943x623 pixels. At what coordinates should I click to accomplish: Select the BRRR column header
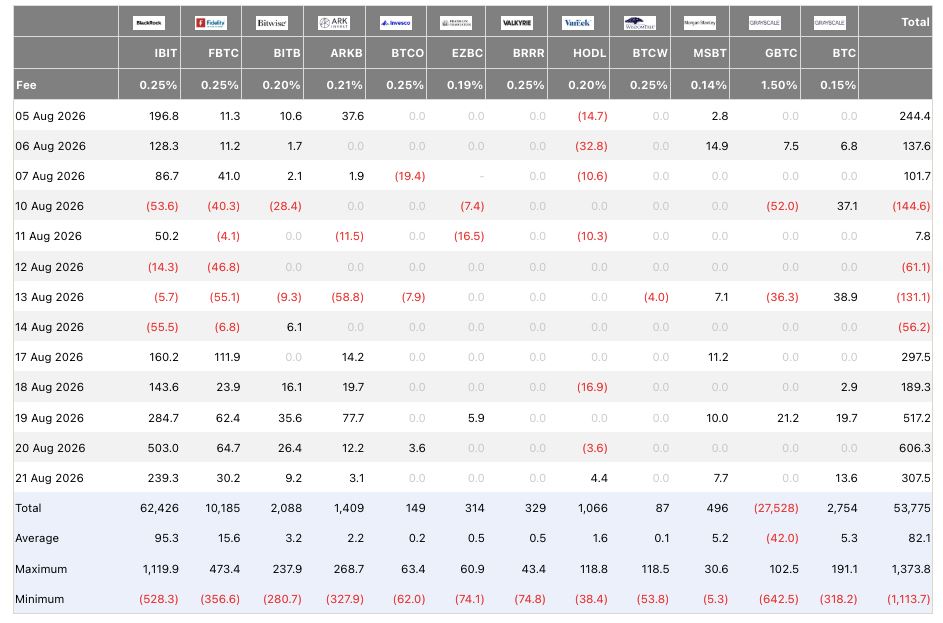(x=528, y=53)
